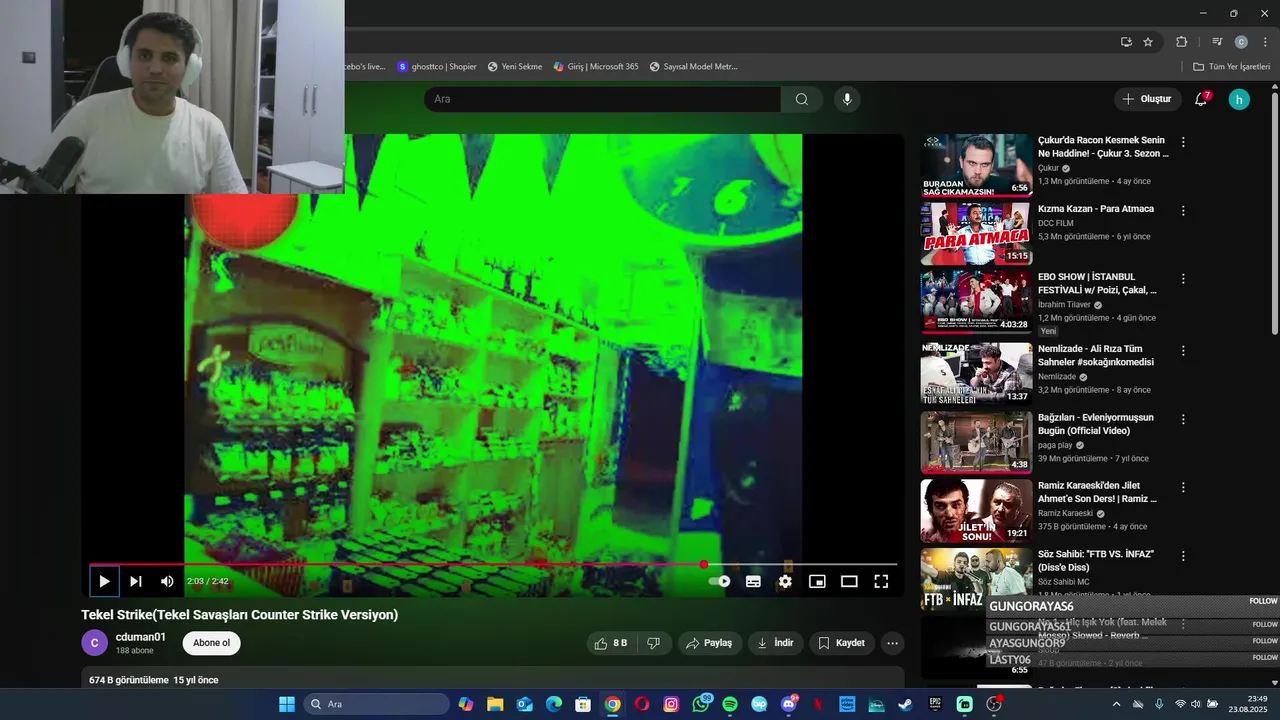Viewport: 1280px width, 720px height.
Task: Open options for Söz Sahibi video
Action: 1183,556
